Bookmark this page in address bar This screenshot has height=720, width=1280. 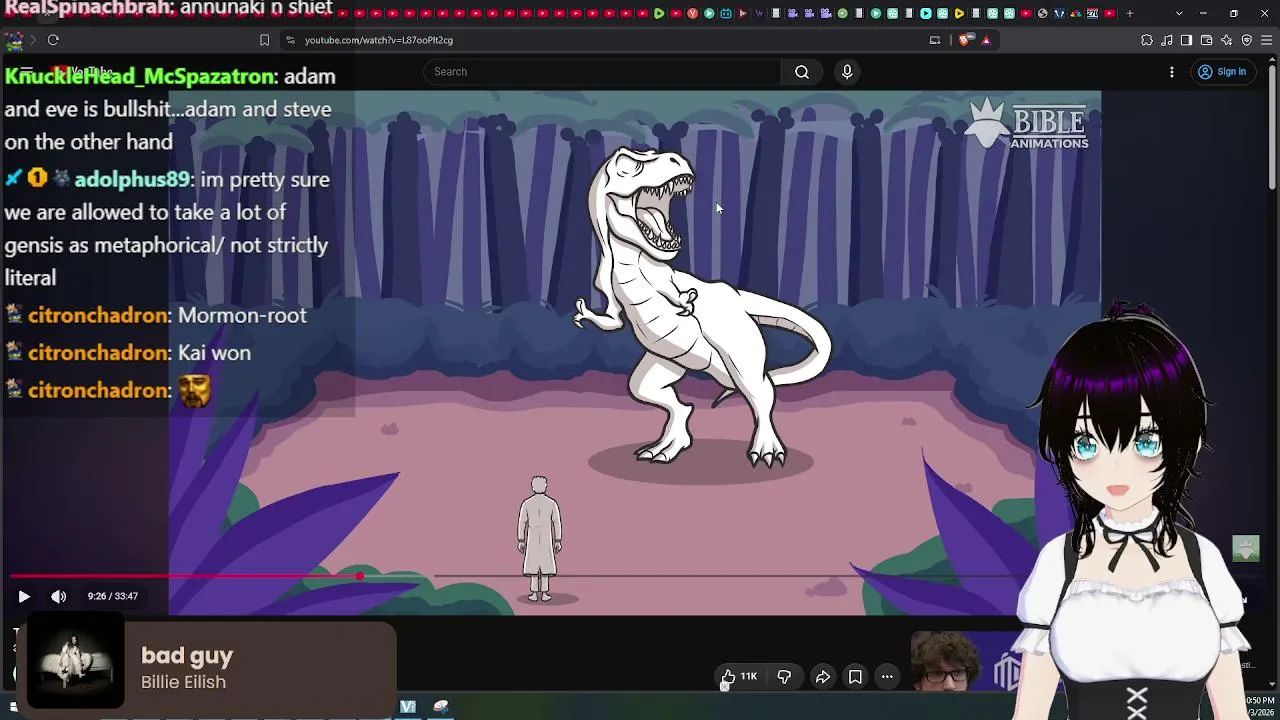[264, 40]
